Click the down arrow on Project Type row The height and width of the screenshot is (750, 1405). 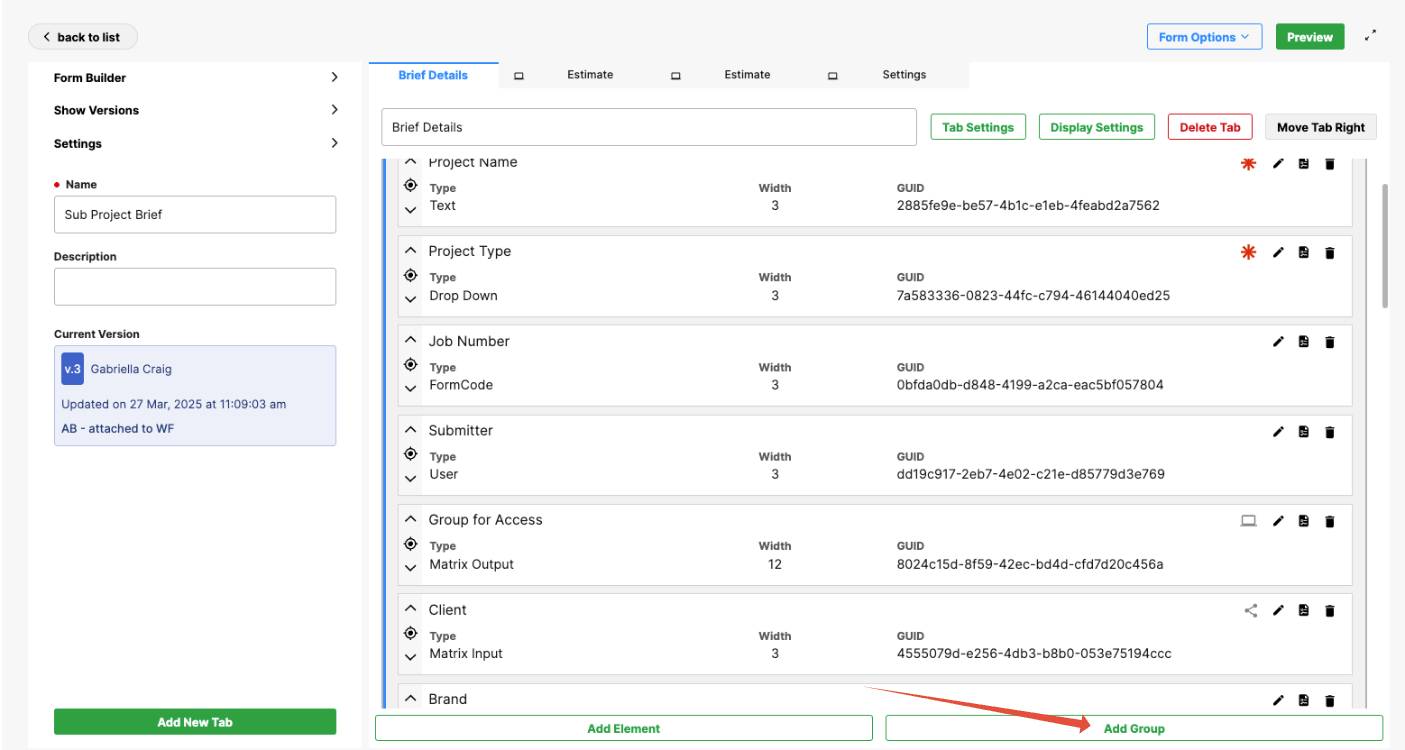pos(410,299)
